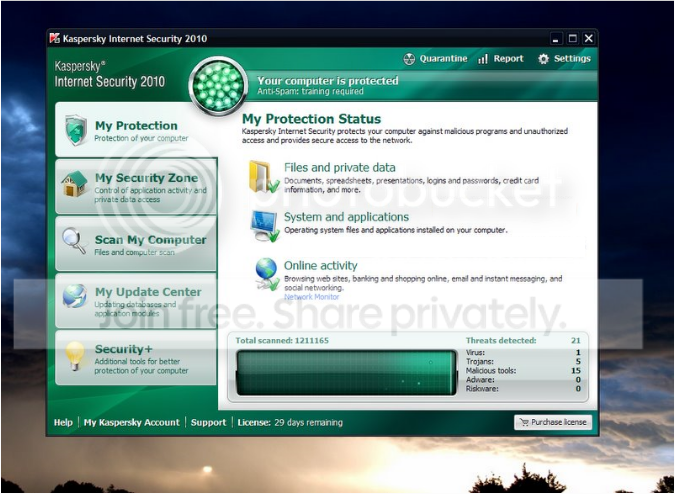Open Files and private data section
Image resolution: width=675 pixels, height=494 pixels.
click(x=339, y=167)
